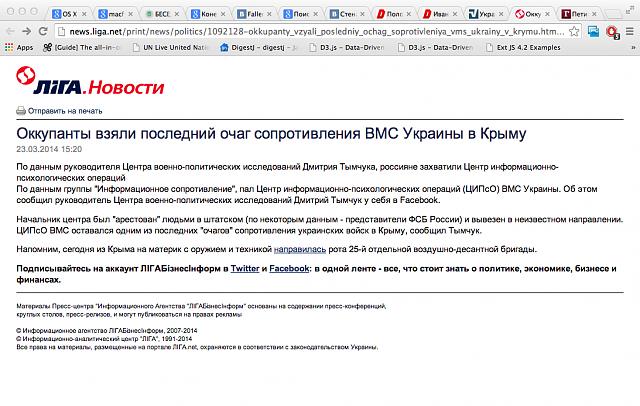Close the OS X tab
The image size is (640, 406).
(84, 14)
